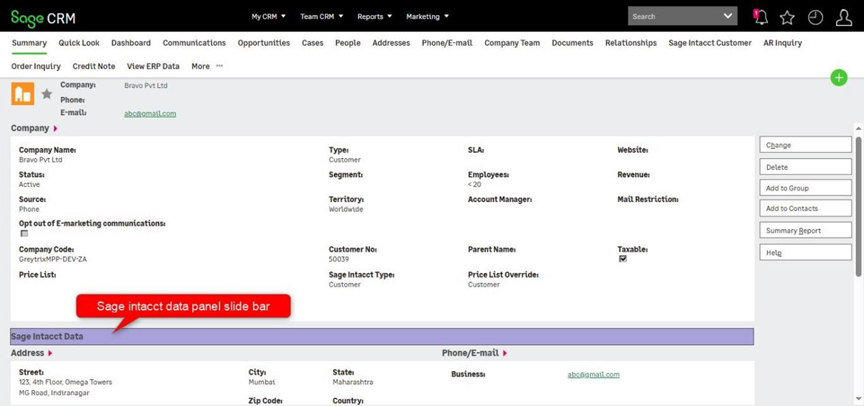This screenshot has width=864, height=406.
Task: Expand the Team CRM dropdown
Action: [x=321, y=17]
